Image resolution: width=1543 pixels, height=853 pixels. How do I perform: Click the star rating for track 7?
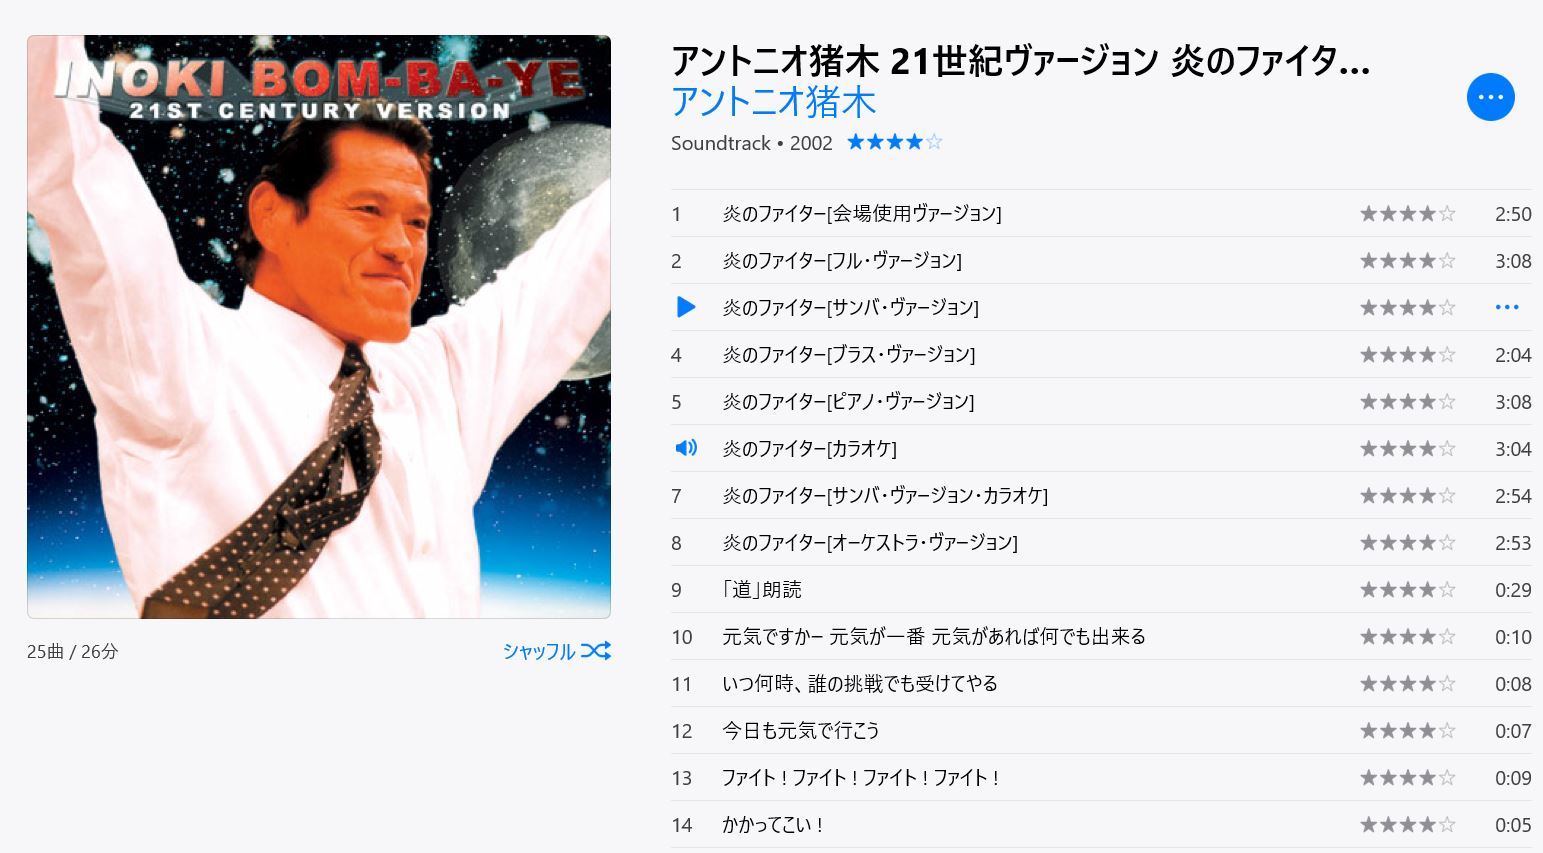[x=1407, y=495]
